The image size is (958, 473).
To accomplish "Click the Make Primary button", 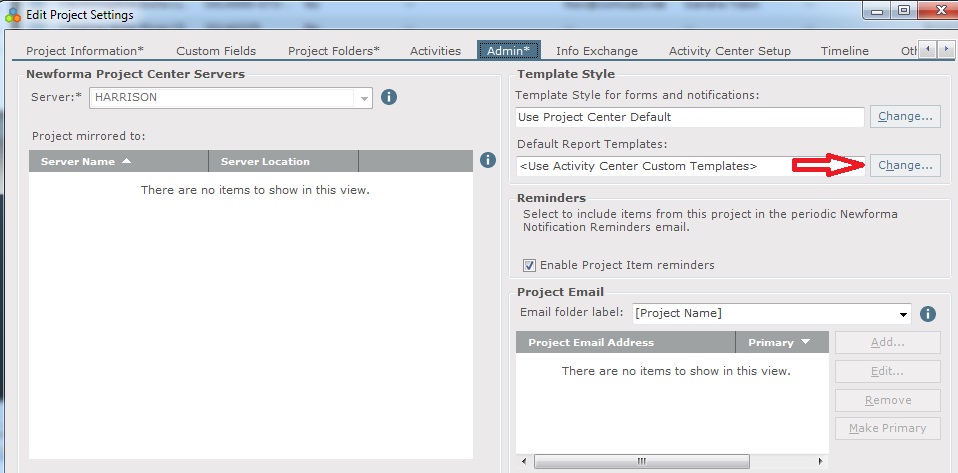I will tap(888, 428).
